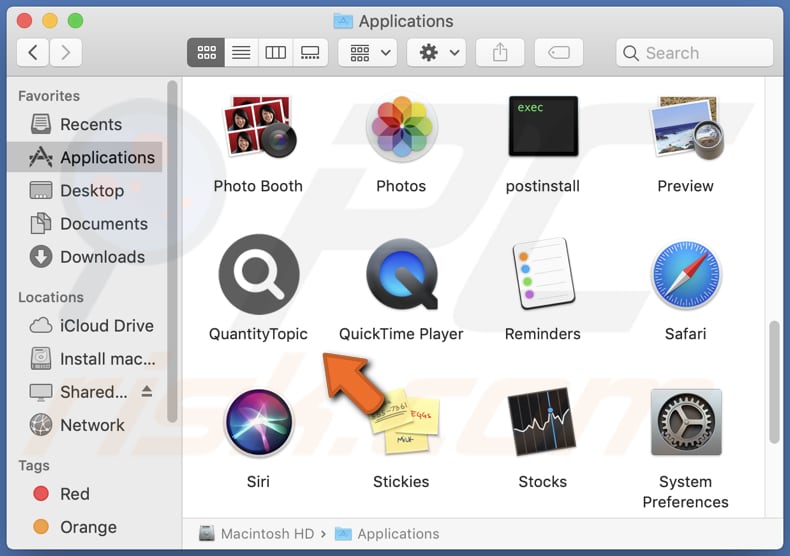790x556 pixels.
Task: Eject the Shared... volume
Action: (x=147, y=391)
